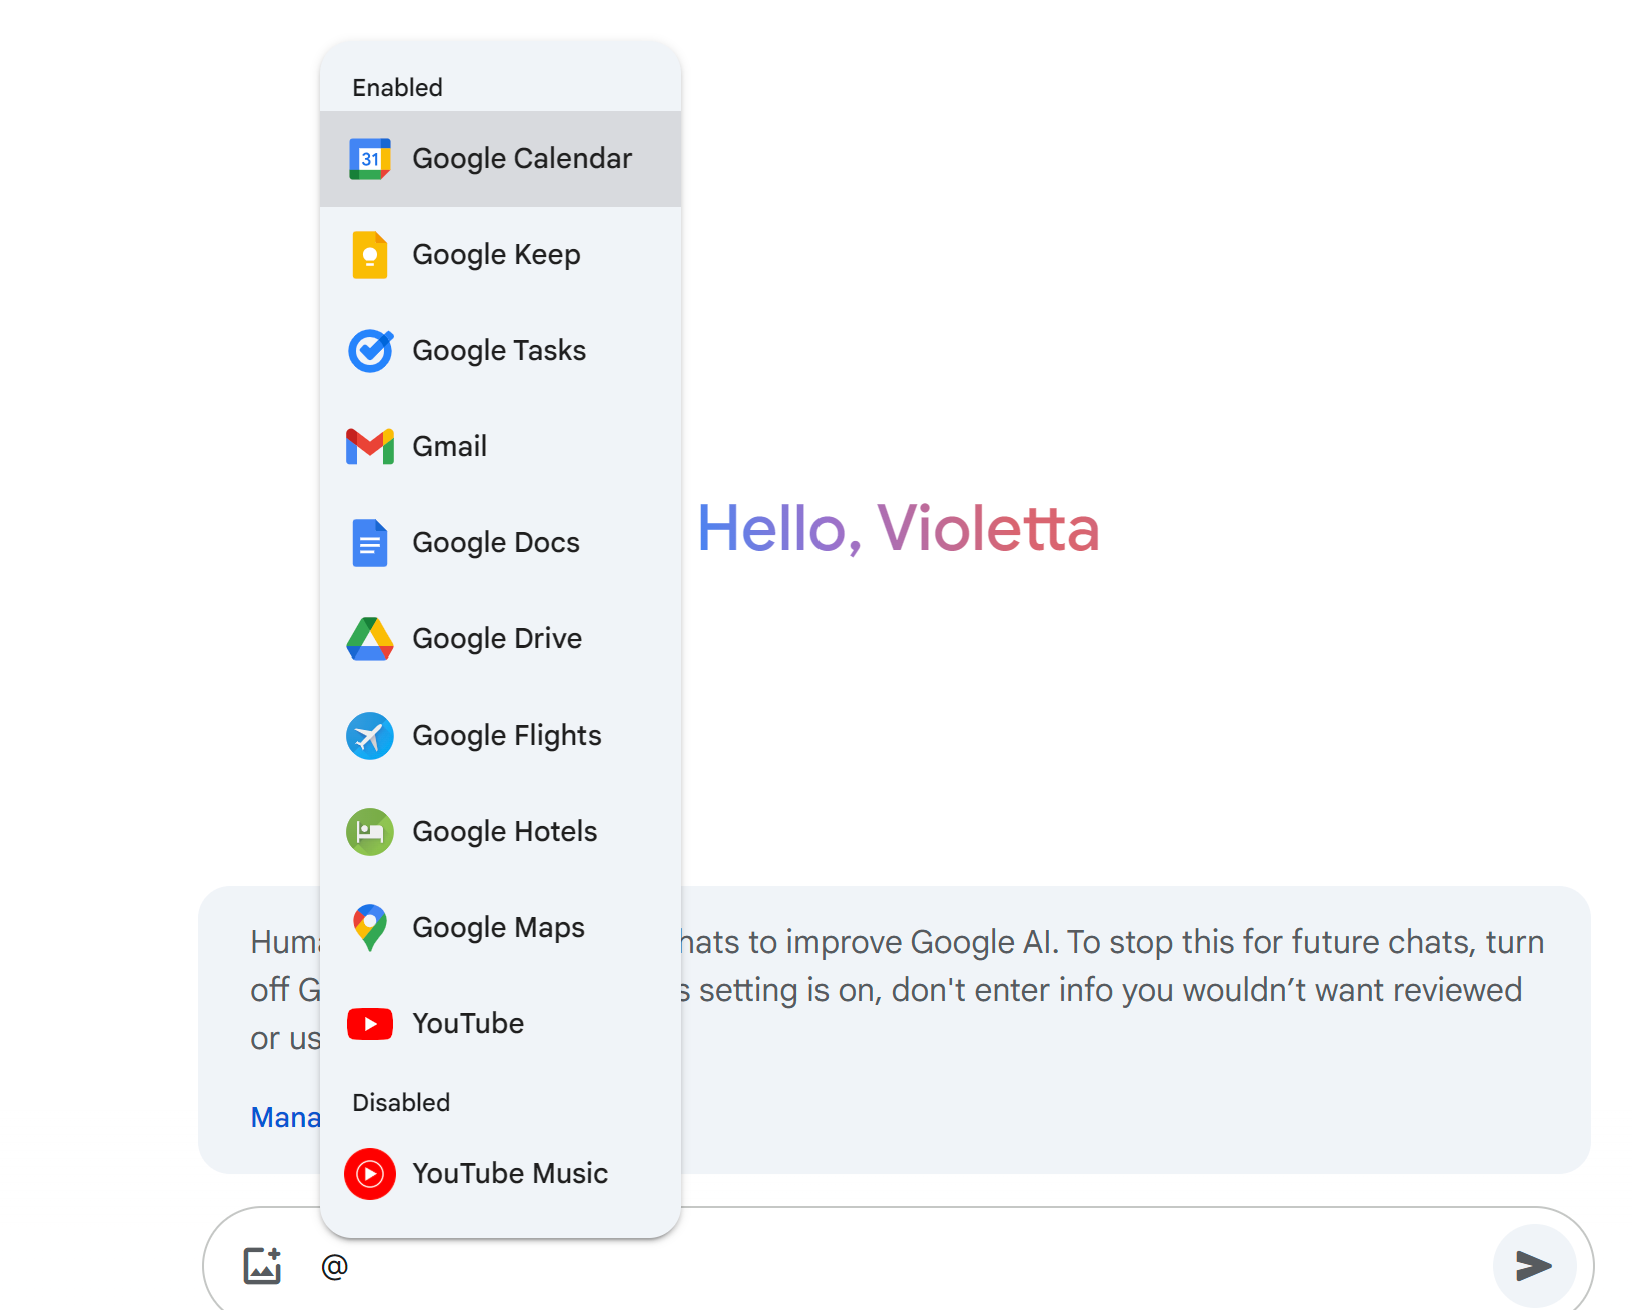Click the Google Tasks checkmark icon
1632x1310 pixels.
[370, 351]
